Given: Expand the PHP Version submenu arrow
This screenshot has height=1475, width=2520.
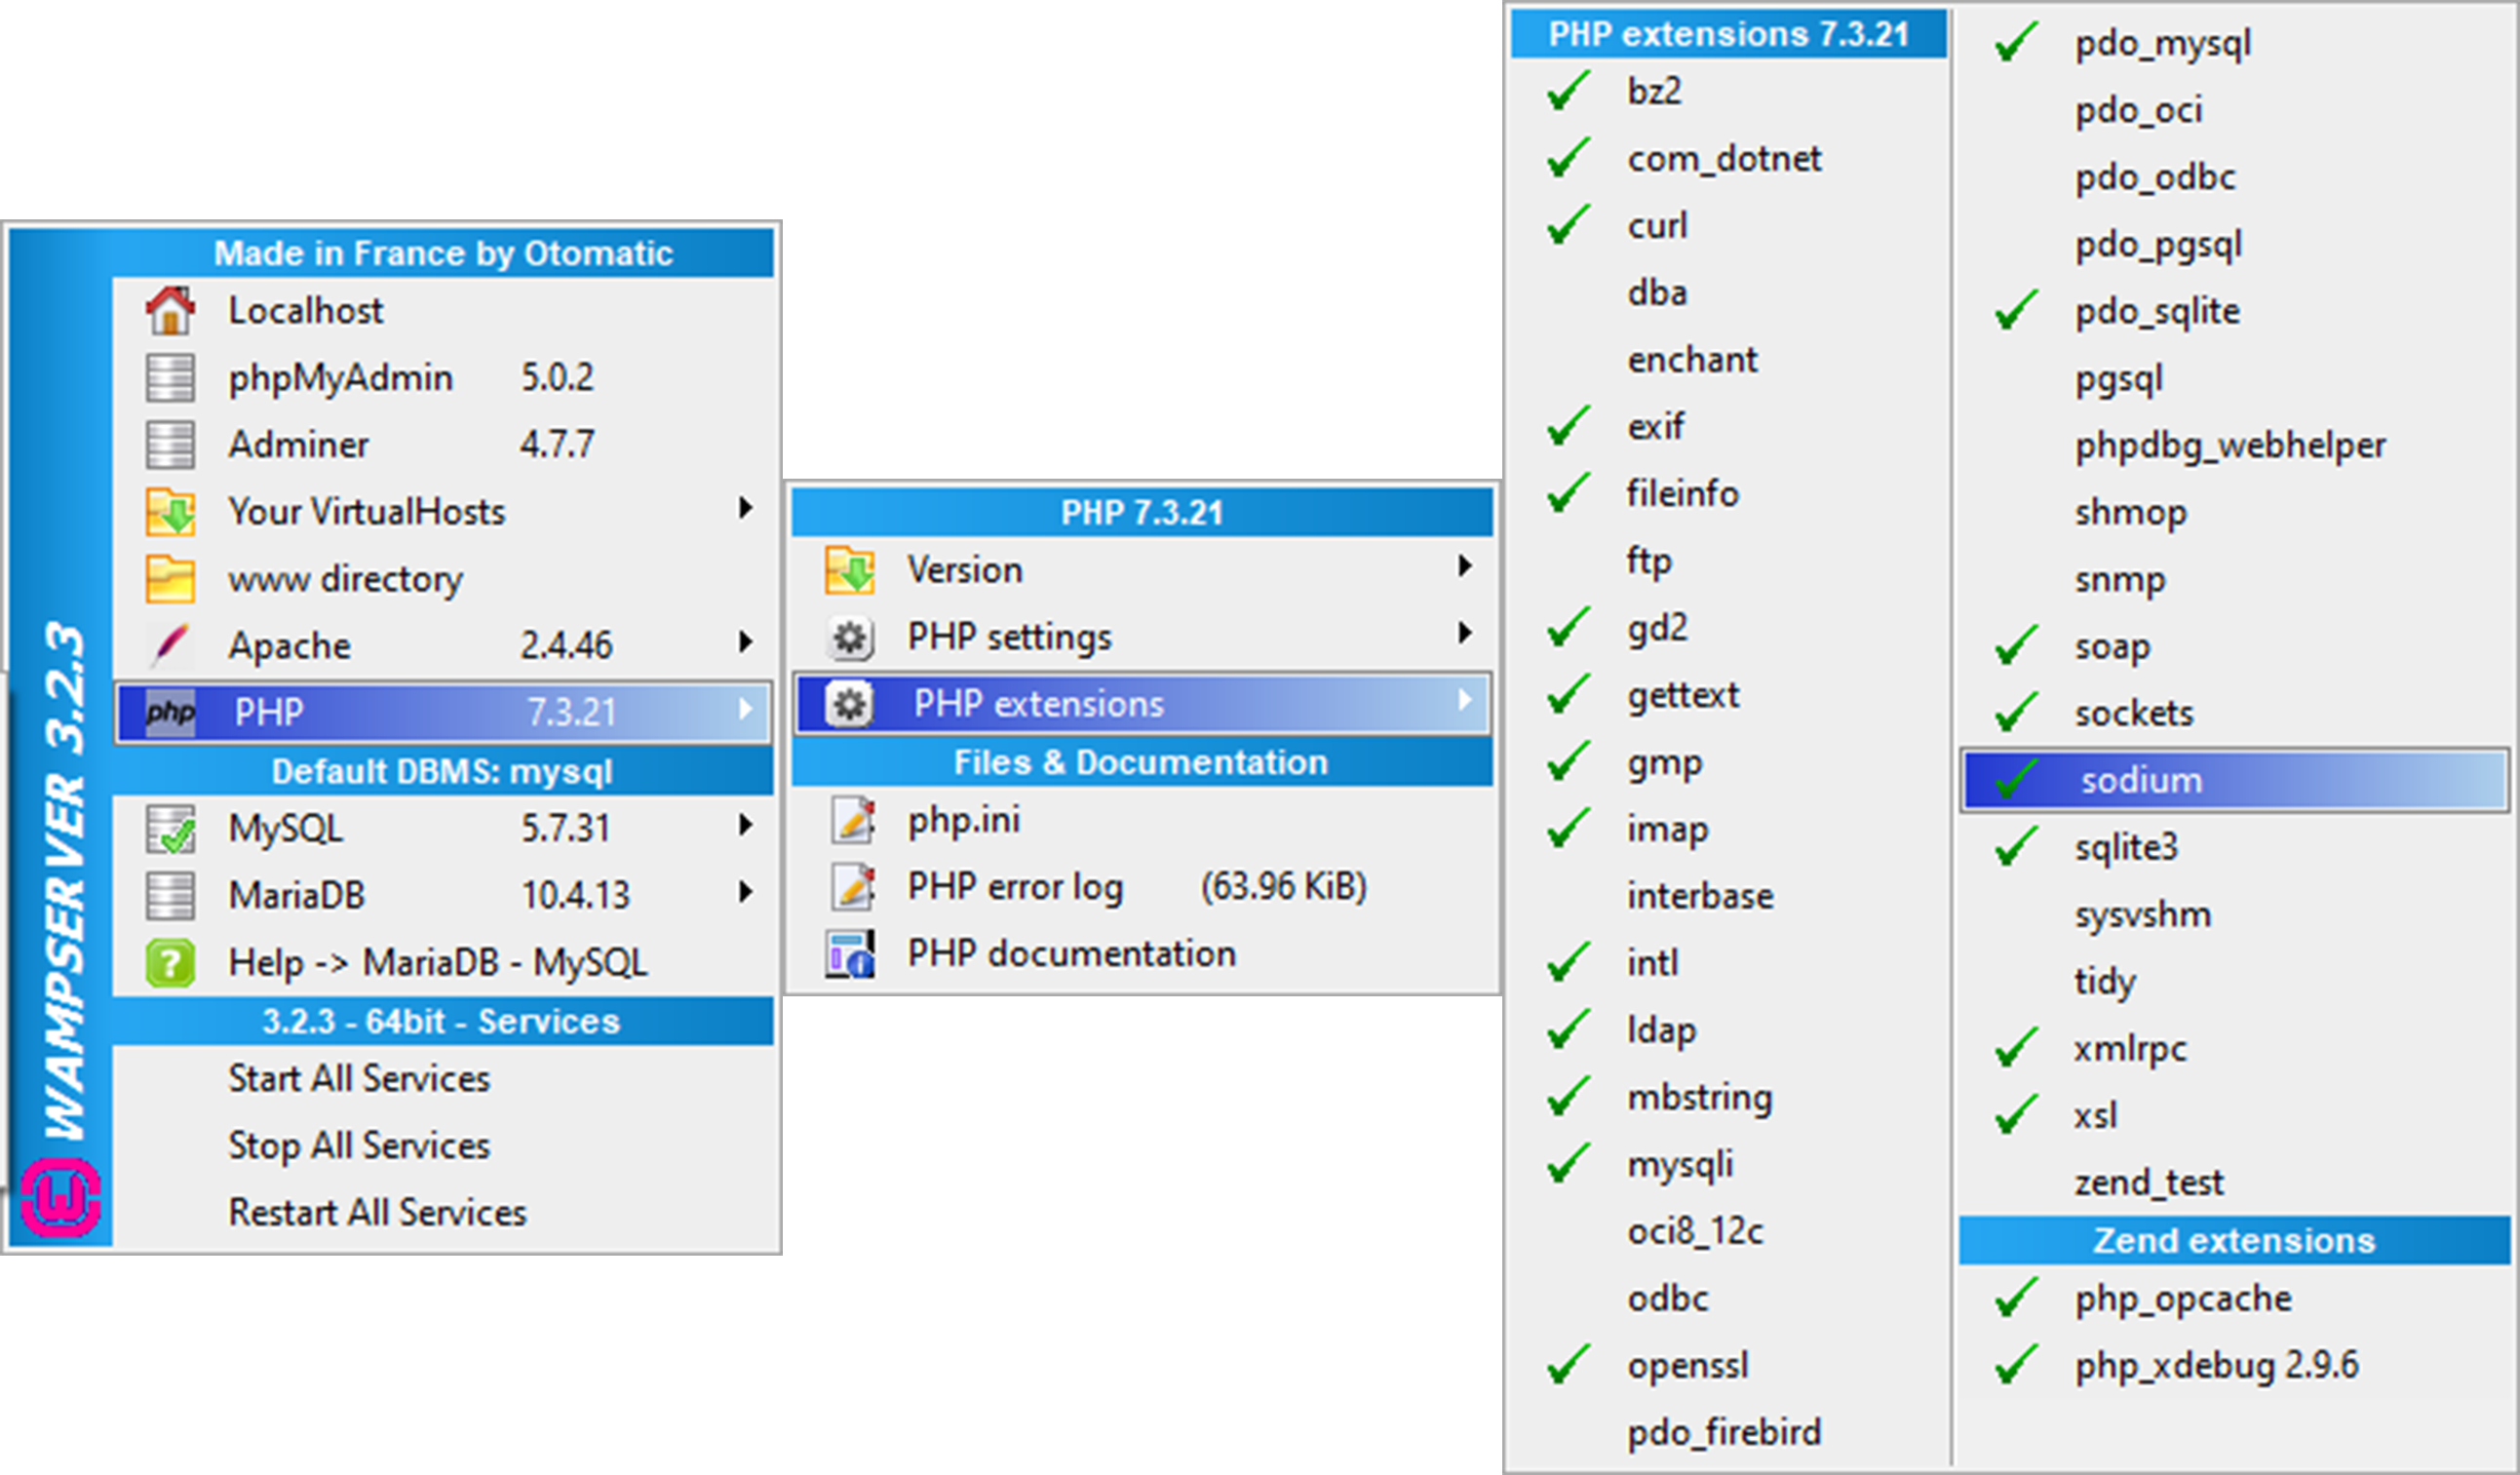Looking at the screenshot, I should point(1464,566).
